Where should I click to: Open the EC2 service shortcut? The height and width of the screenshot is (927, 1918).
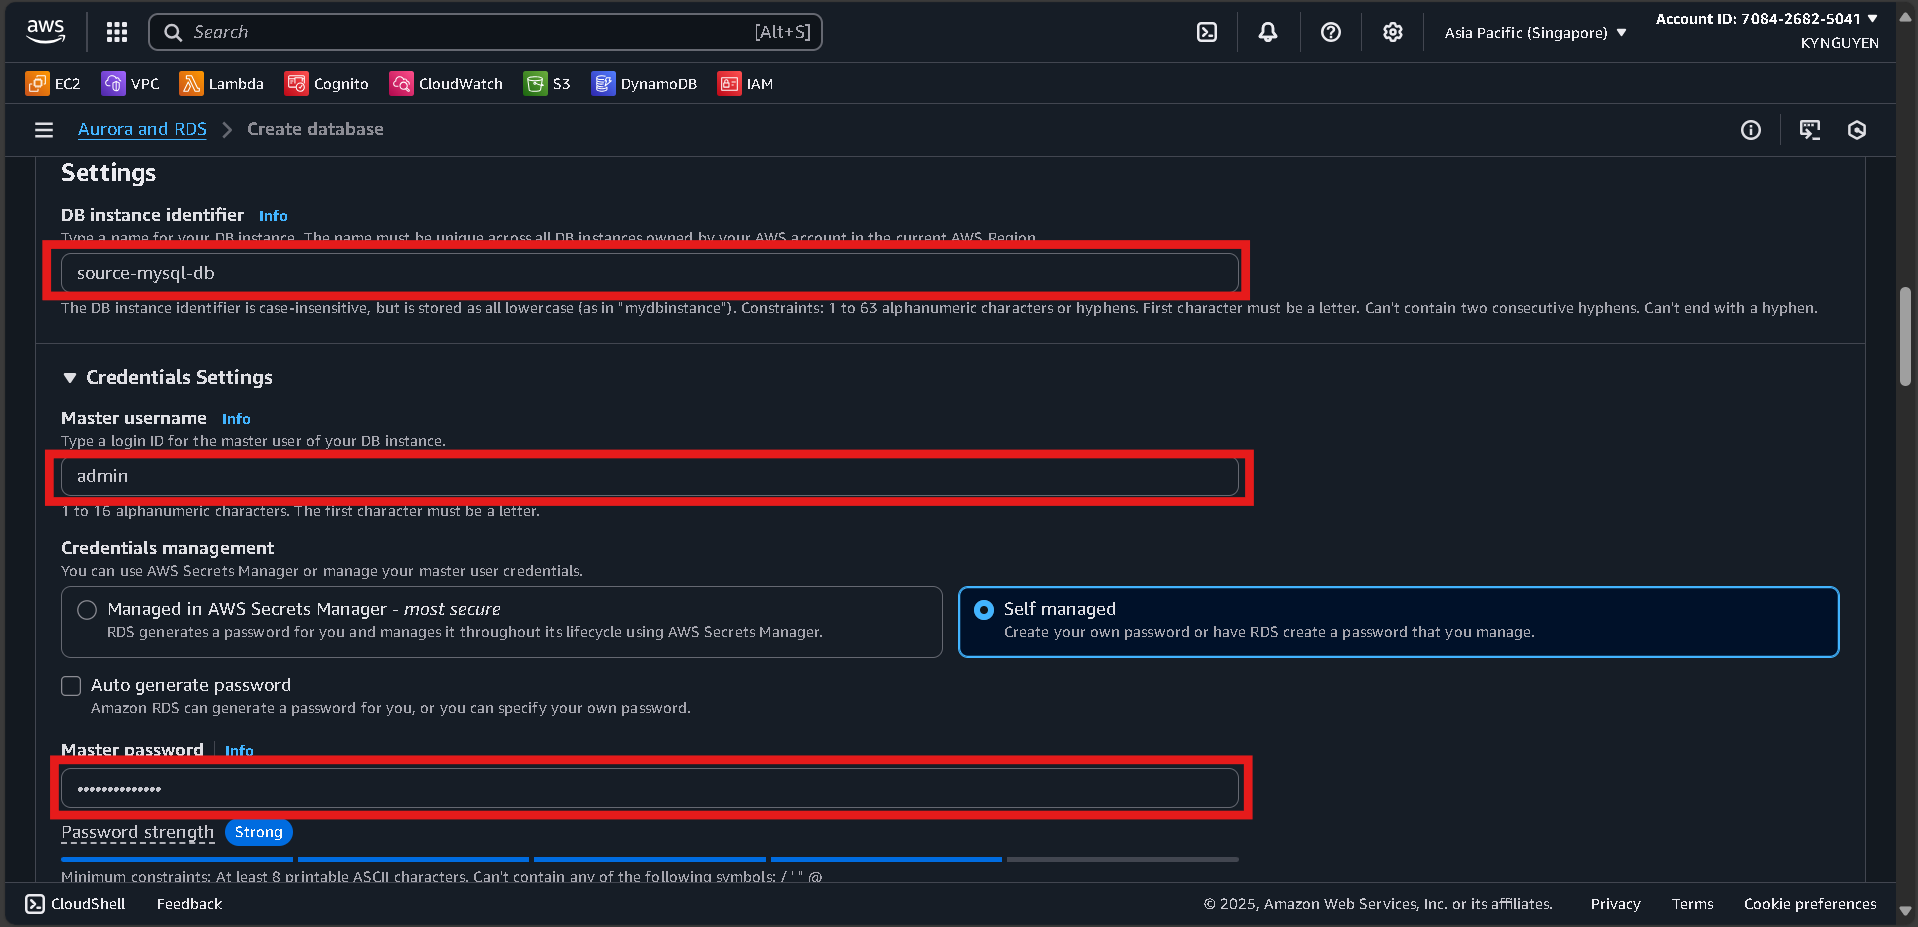click(52, 83)
